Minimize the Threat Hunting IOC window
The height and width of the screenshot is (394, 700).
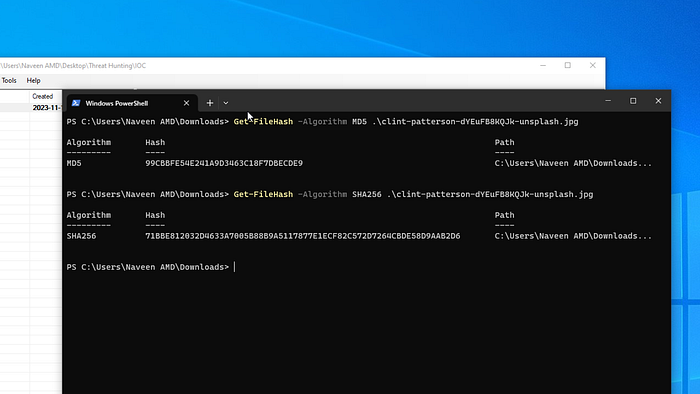pos(543,65)
